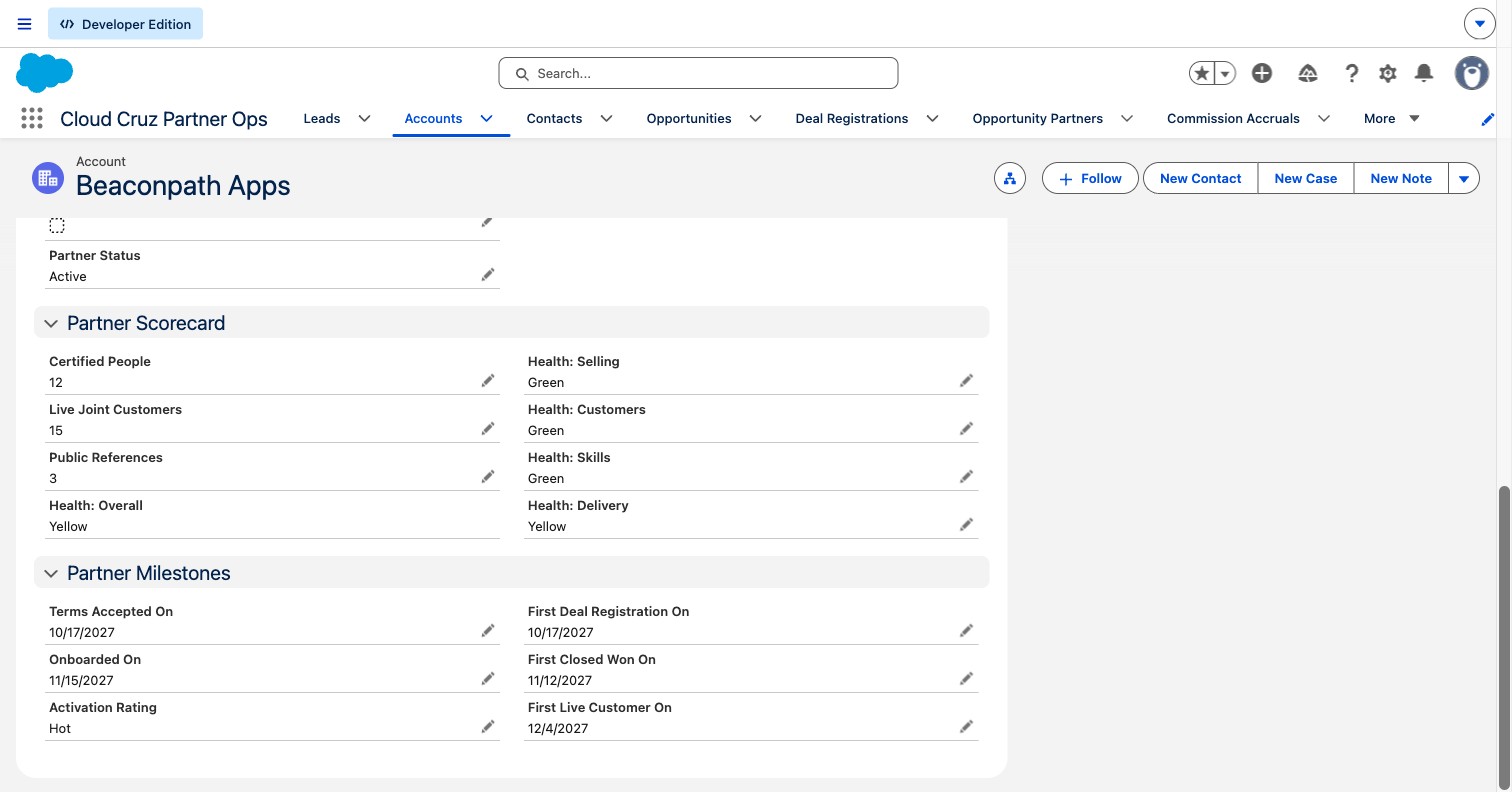This screenshot has width=1512, height=792.
Task: Open the Leads tab dropdown chevron
Action: [x=365, y=119]
